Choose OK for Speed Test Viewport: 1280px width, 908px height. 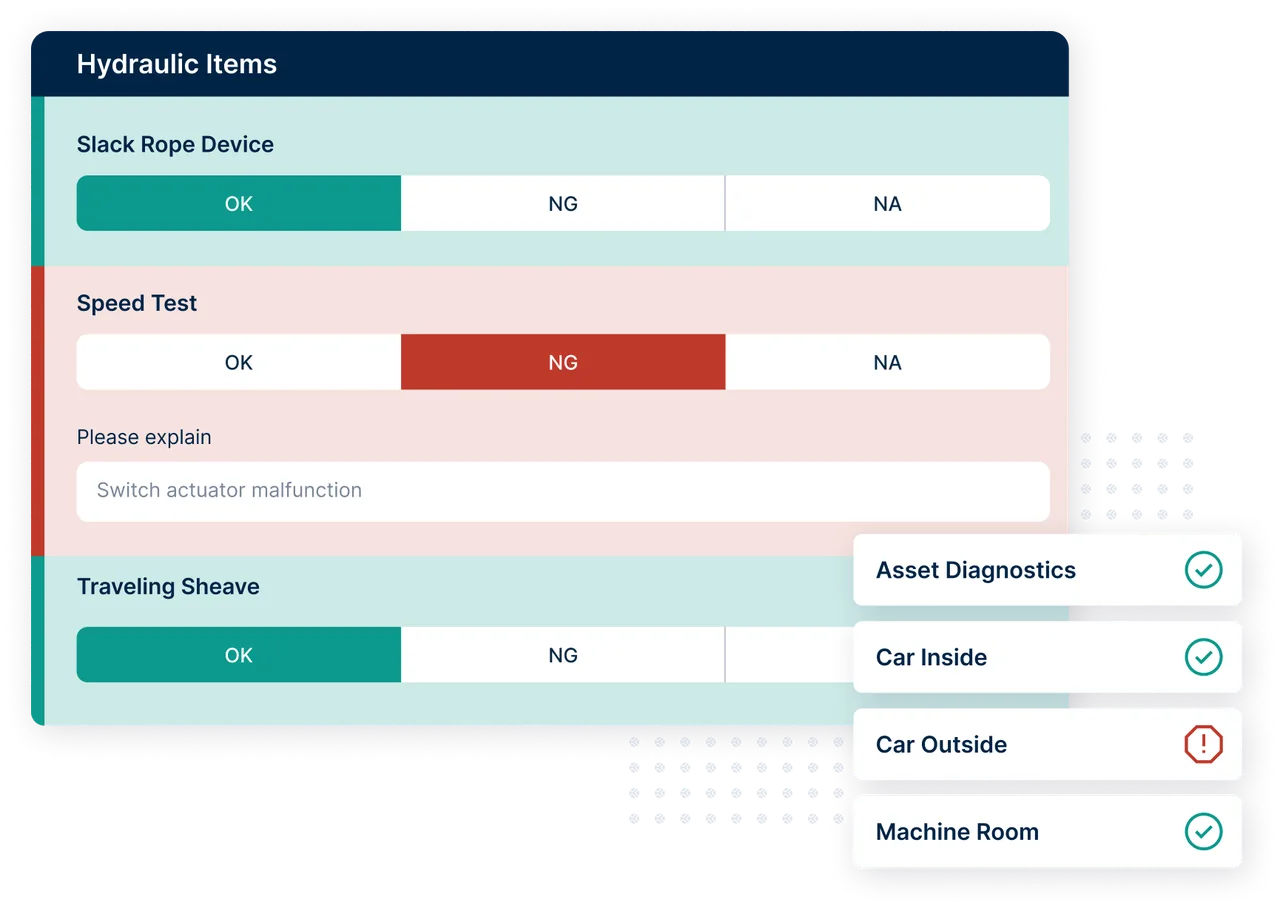[x=239, y=362]
